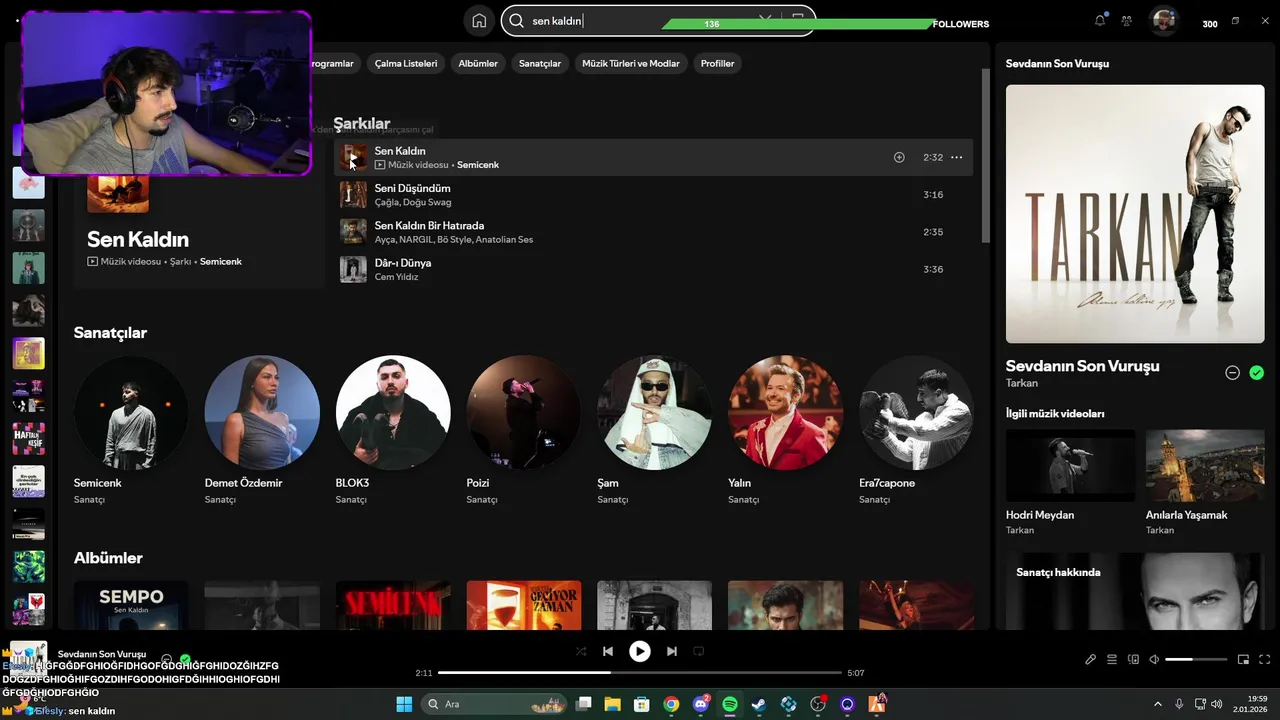Toggle the green saved checkmark in right panel
Screen dimensions: 1280x720
[1257, 373]
